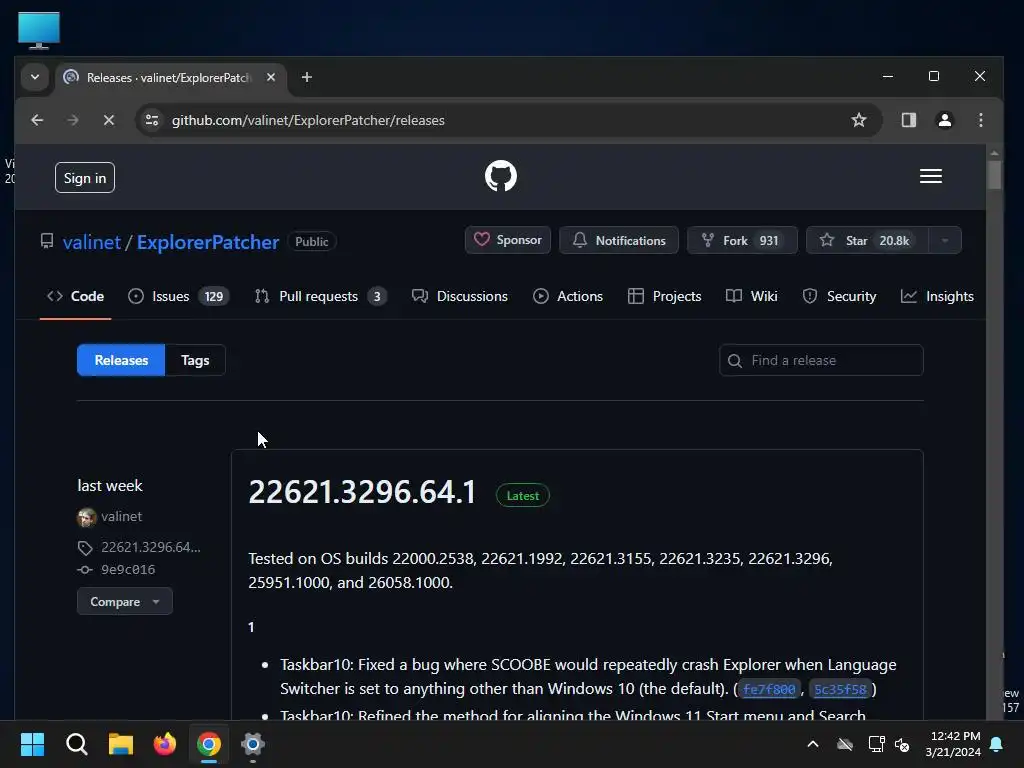This screenshot has height=768, width=1024.
Task: Launch Firefox from taskbar
Action: tap(165, 744)
